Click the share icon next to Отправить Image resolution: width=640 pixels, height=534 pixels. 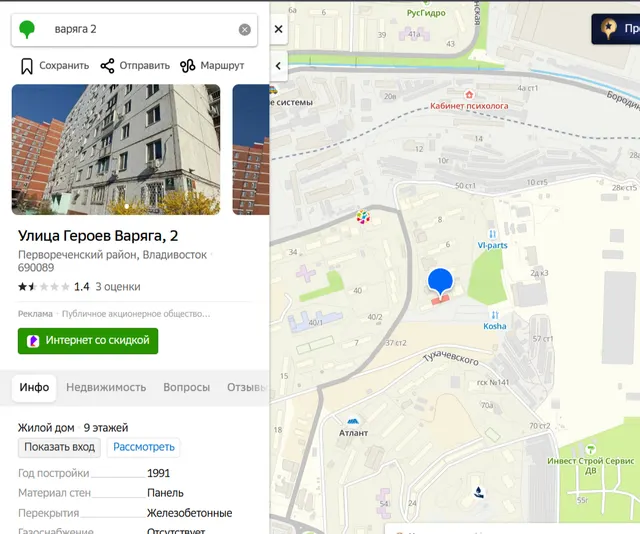[x=107, y=66]
